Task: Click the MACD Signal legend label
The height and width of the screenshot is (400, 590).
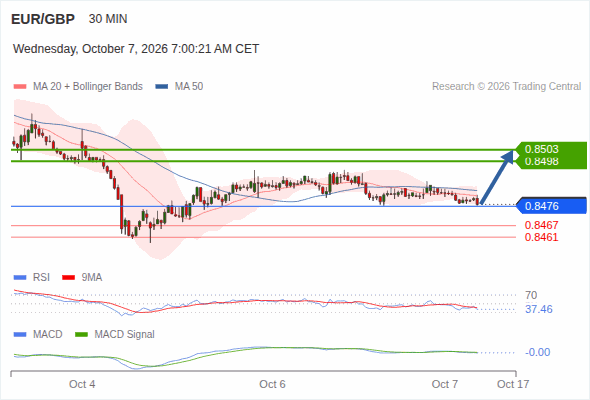Action: (125, 334)
